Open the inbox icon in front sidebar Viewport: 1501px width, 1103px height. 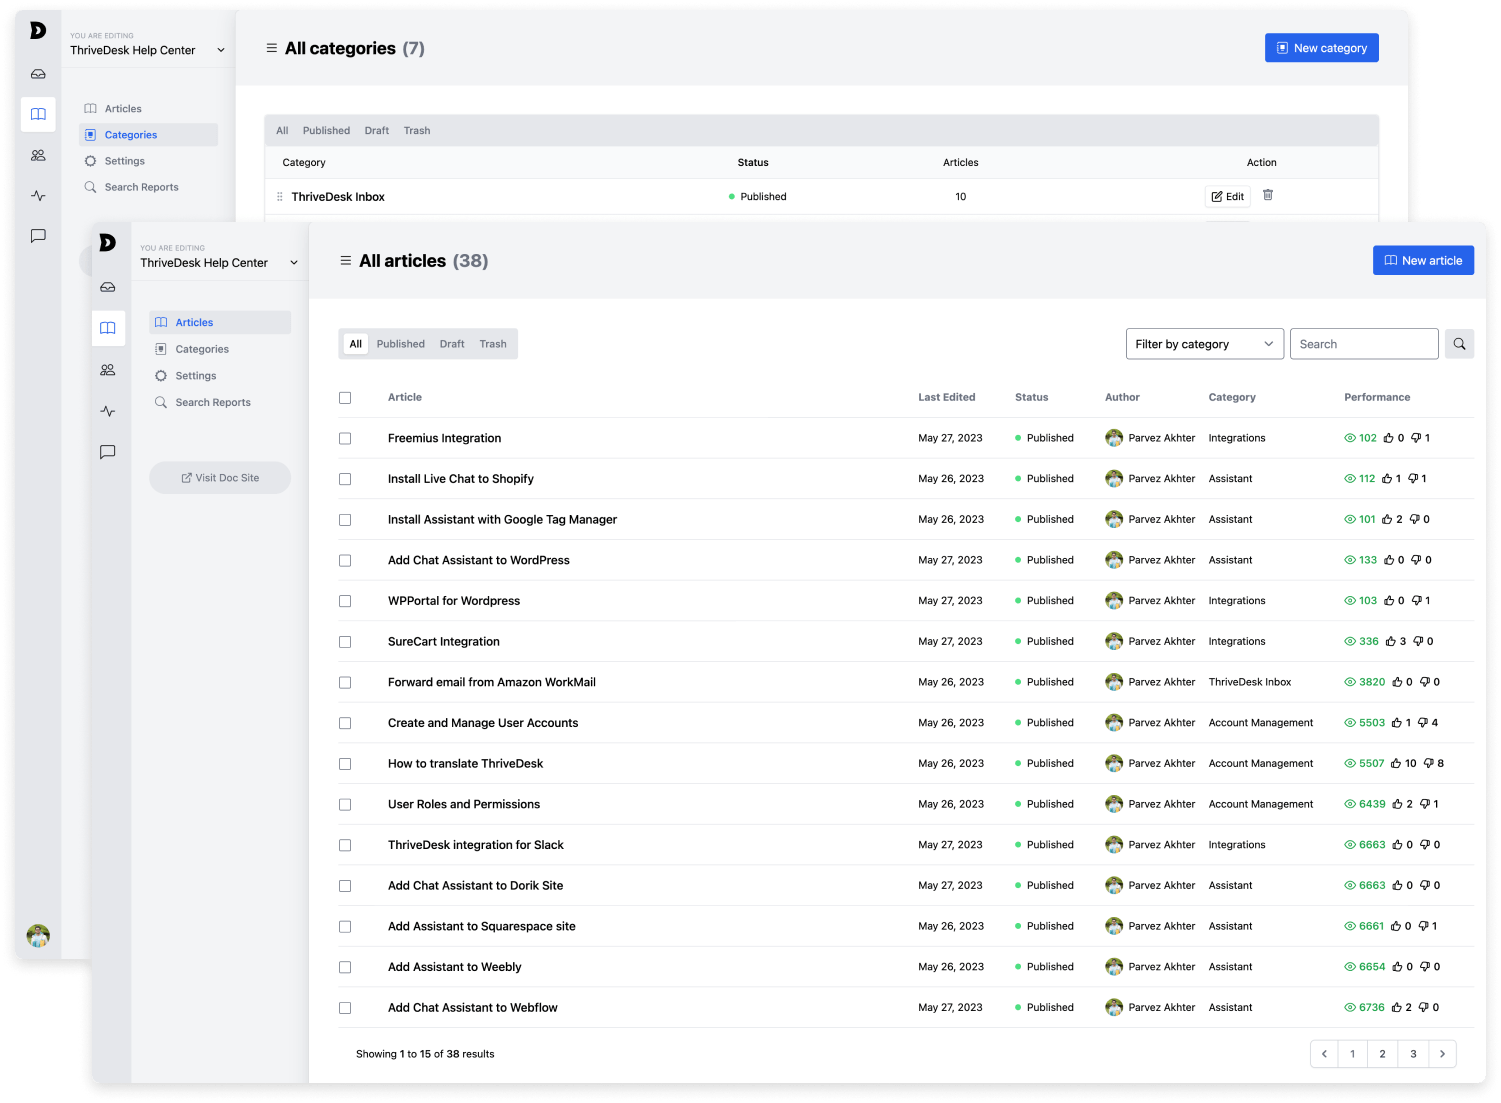pyautogui.click(x=108, y=287)
